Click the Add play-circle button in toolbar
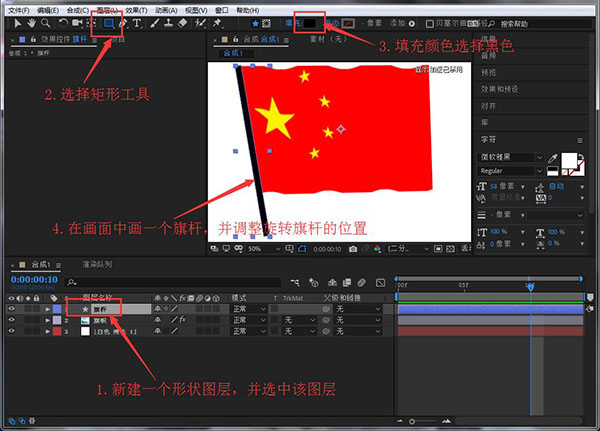The image size is (600, 431). [x=412, y=24]
